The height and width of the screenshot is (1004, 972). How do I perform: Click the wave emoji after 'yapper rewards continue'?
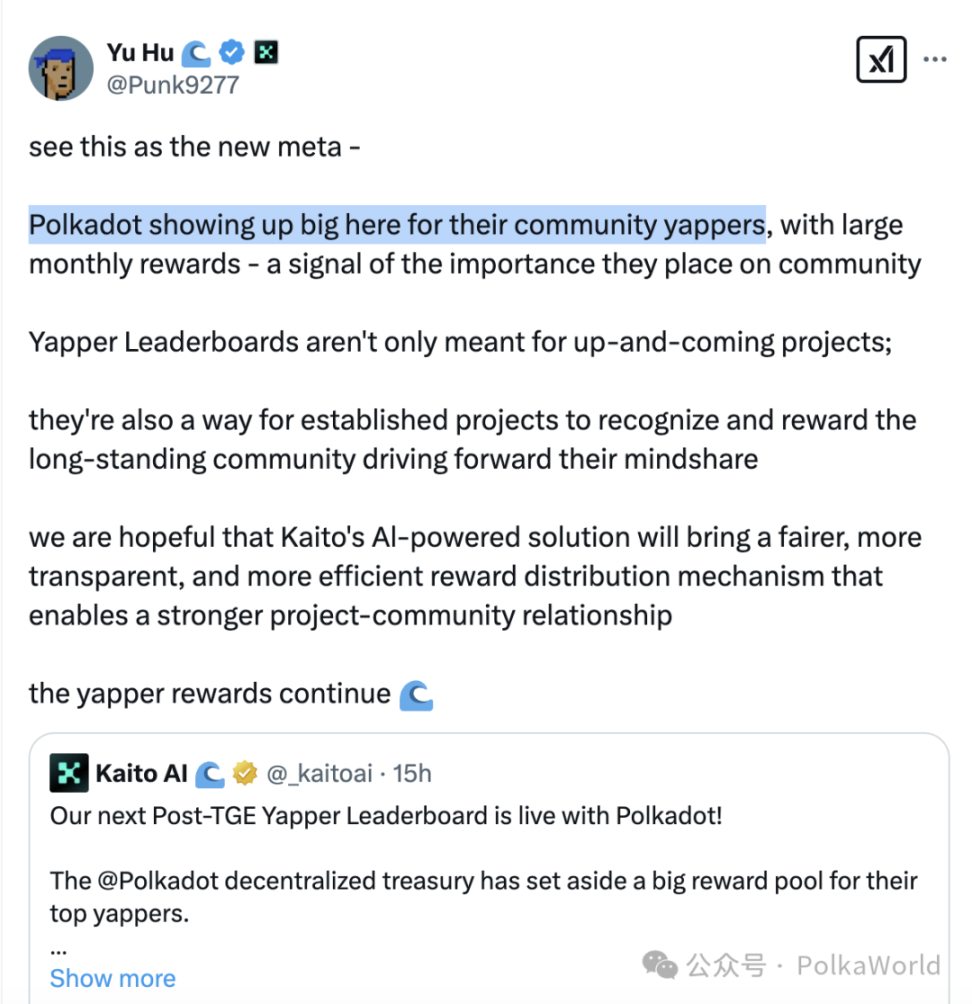(418, 692)
